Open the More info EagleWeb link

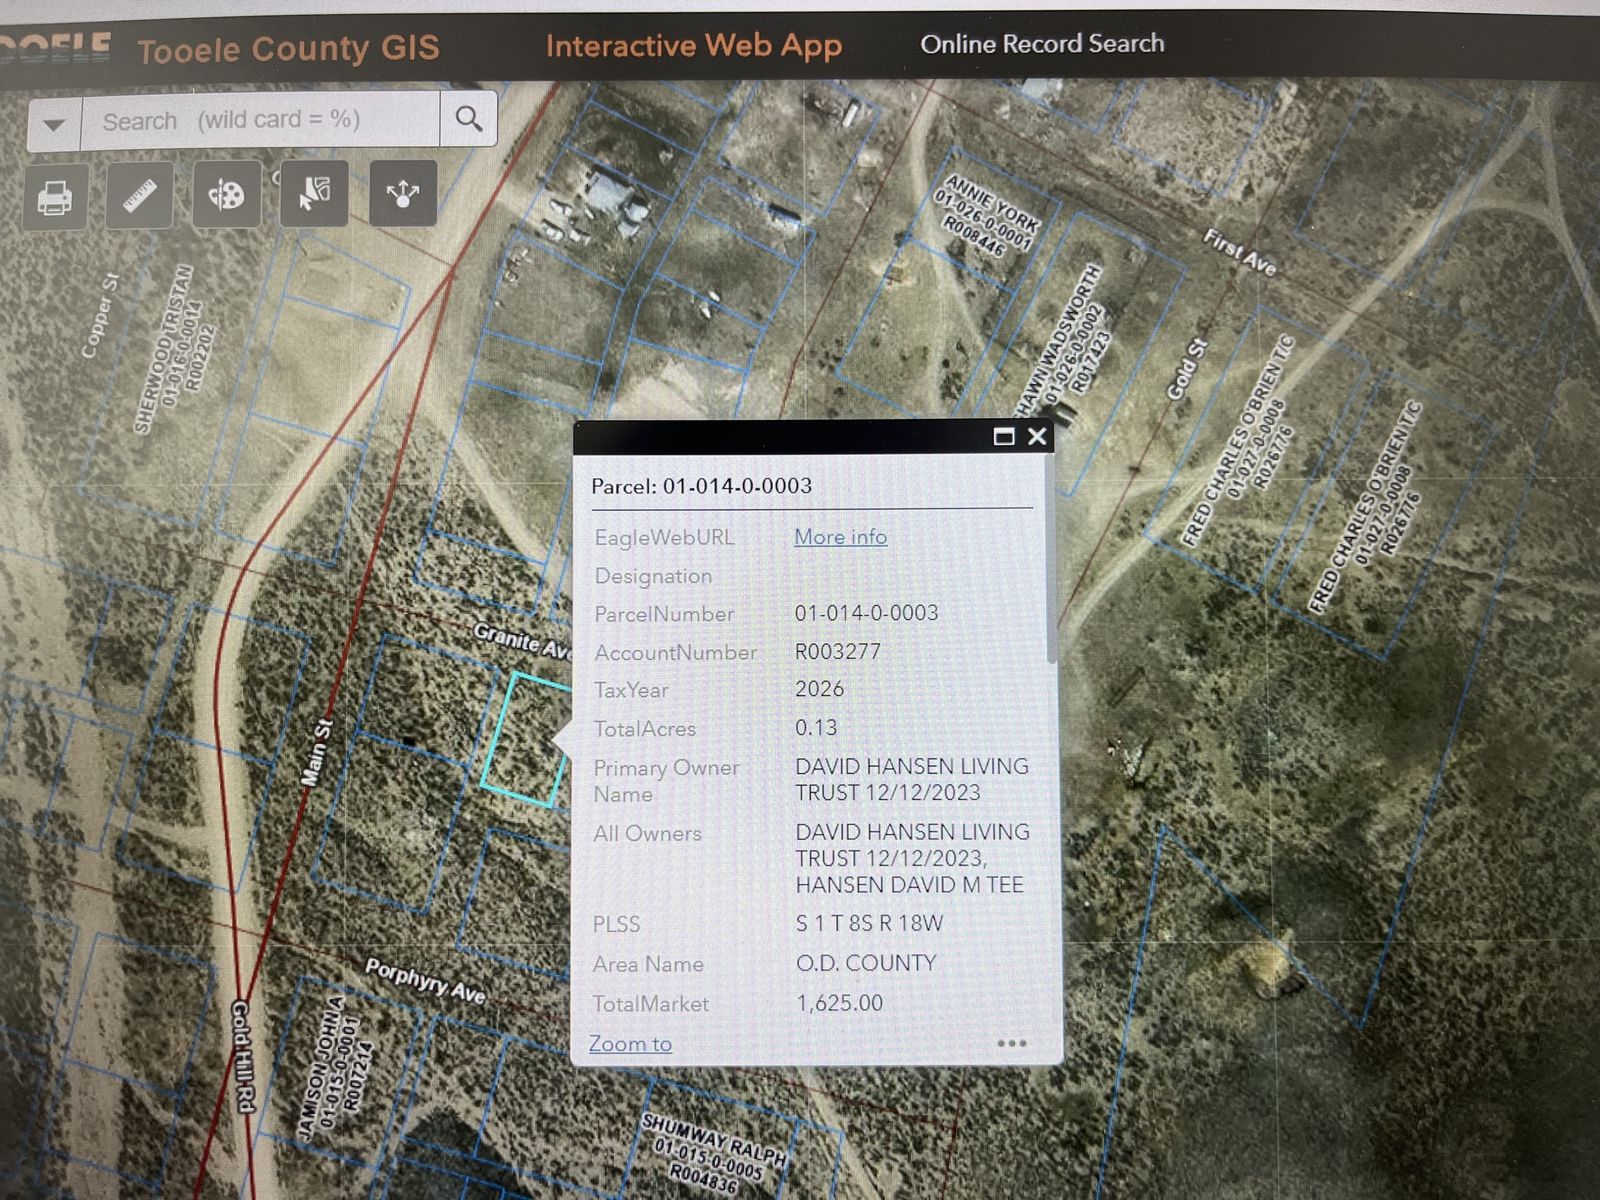click(840, 537)
